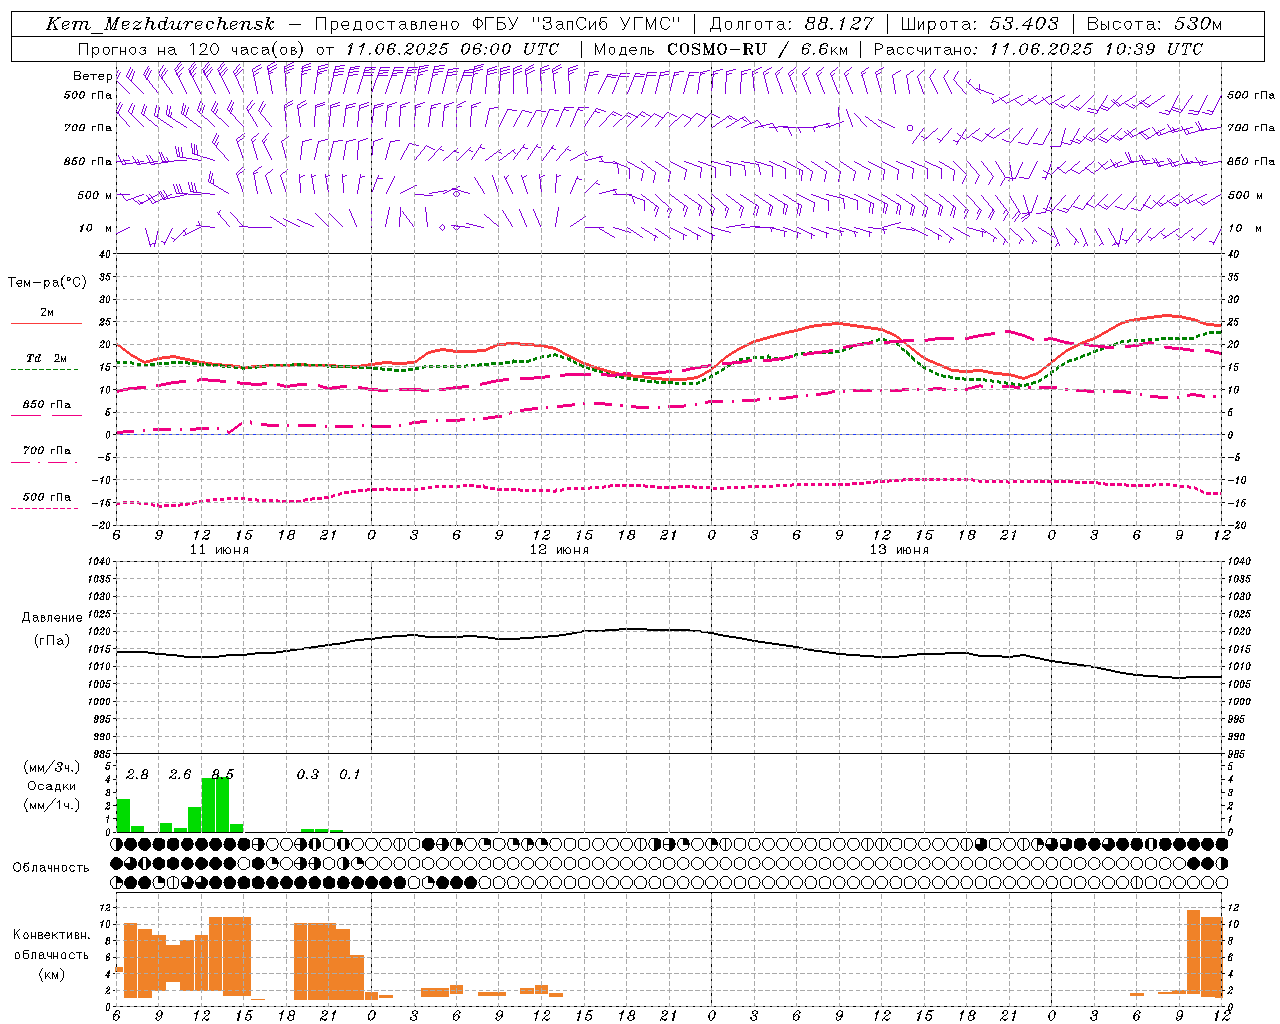Click the station name Kem_Mezhdurechensk

click(x=160, y=24)
